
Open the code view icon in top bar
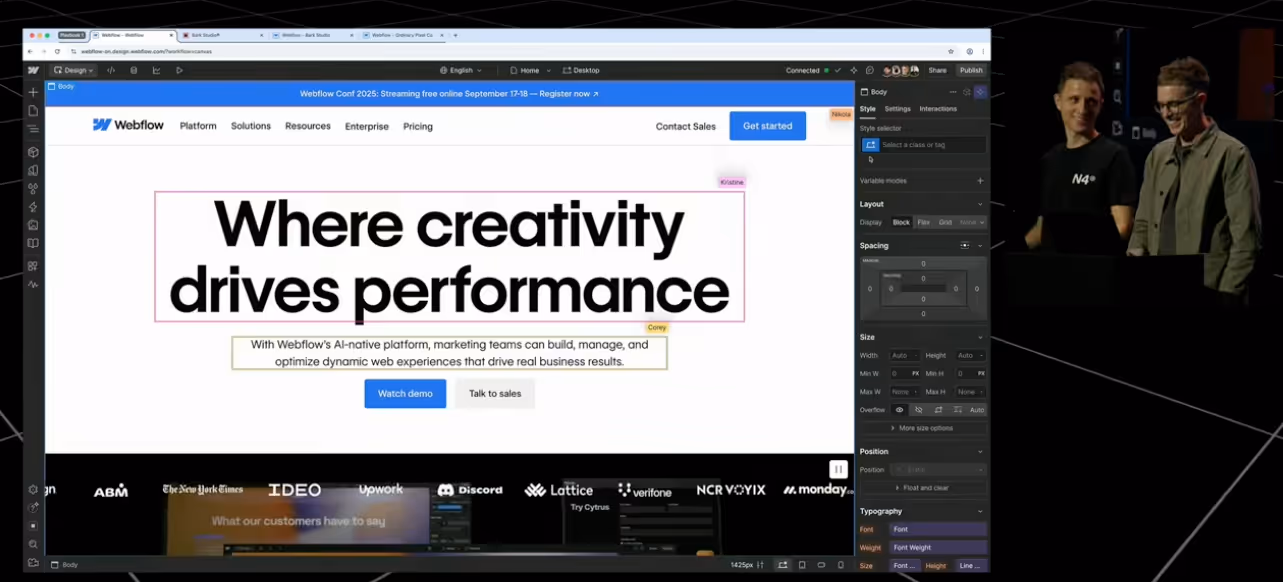tap(111, 70)
